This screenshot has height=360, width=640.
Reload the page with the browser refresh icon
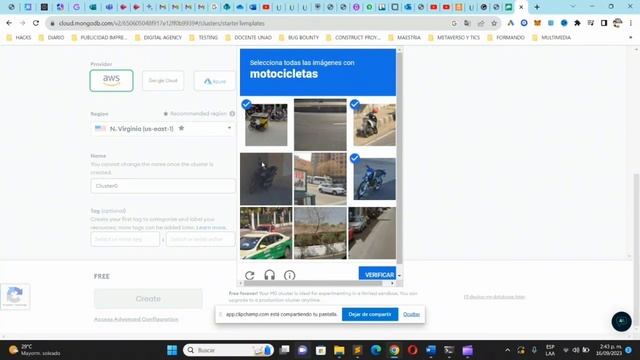pyautogui.click(x=36, y=23)
